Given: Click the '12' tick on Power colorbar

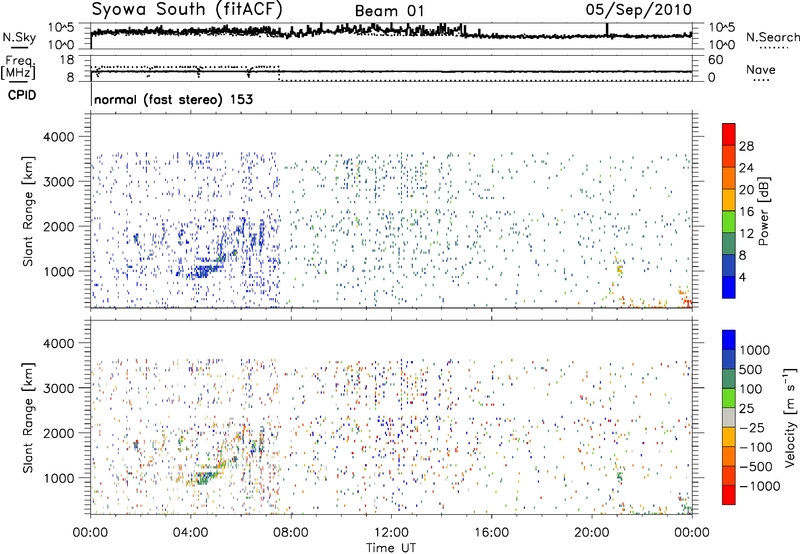Looking at the screenshot, I should (x=746, y=234).
